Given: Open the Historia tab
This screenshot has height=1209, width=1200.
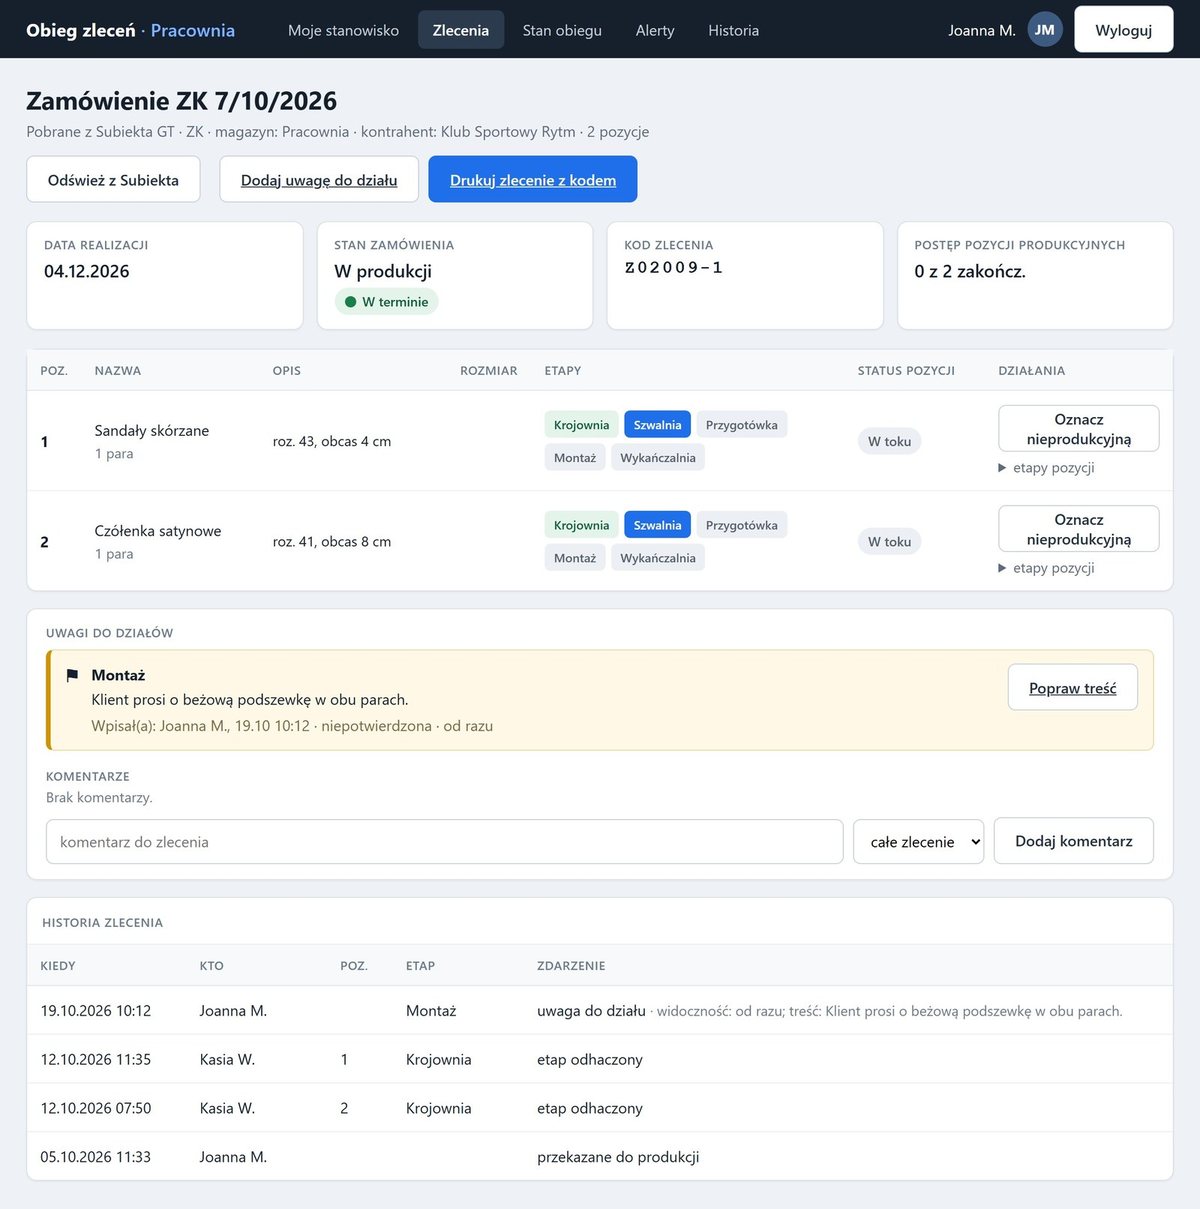Looking at the screenshot, I should [x=734, y=30].
